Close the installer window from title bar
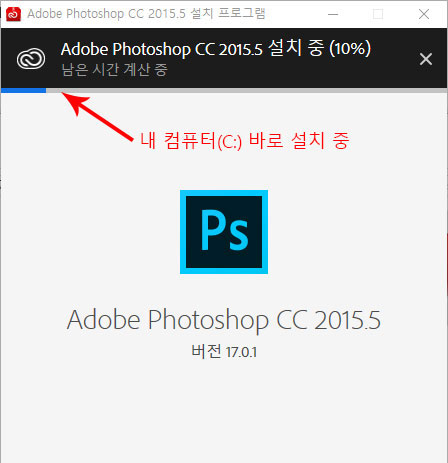 coord(424,14)
